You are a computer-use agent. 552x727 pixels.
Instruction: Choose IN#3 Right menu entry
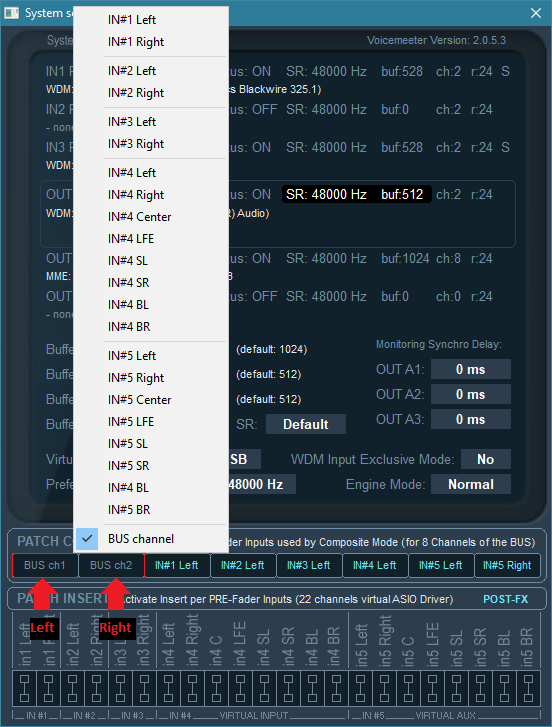coord(151,144)
